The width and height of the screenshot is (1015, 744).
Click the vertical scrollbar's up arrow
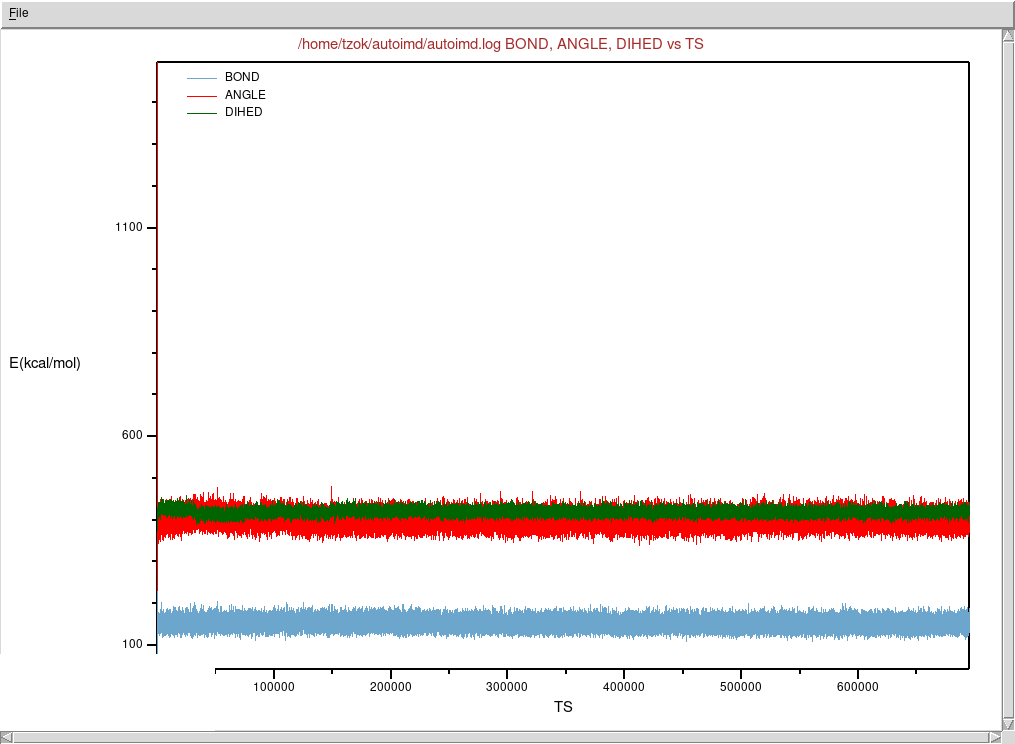pyautogui.click(x=1009, y=36)
